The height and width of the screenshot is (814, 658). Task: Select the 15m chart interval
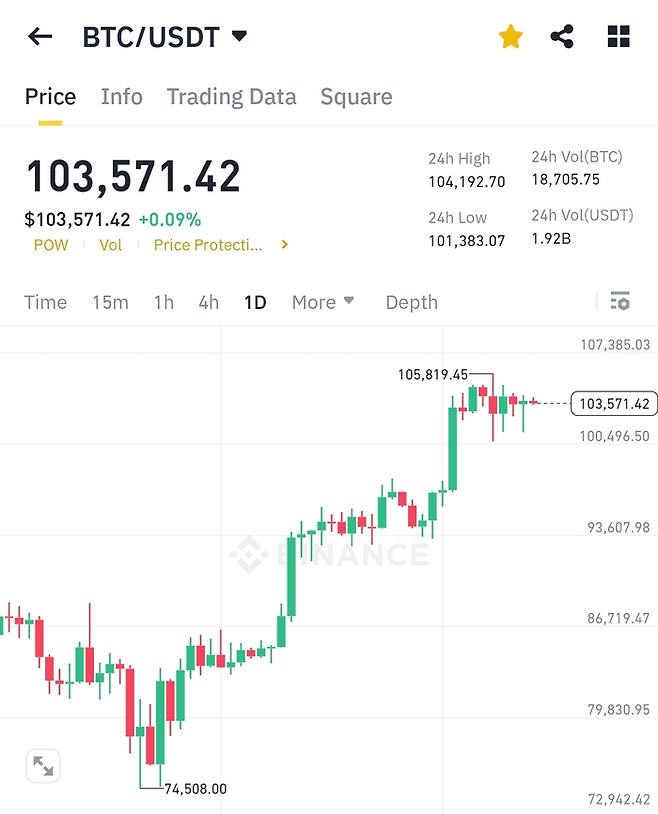110,302
